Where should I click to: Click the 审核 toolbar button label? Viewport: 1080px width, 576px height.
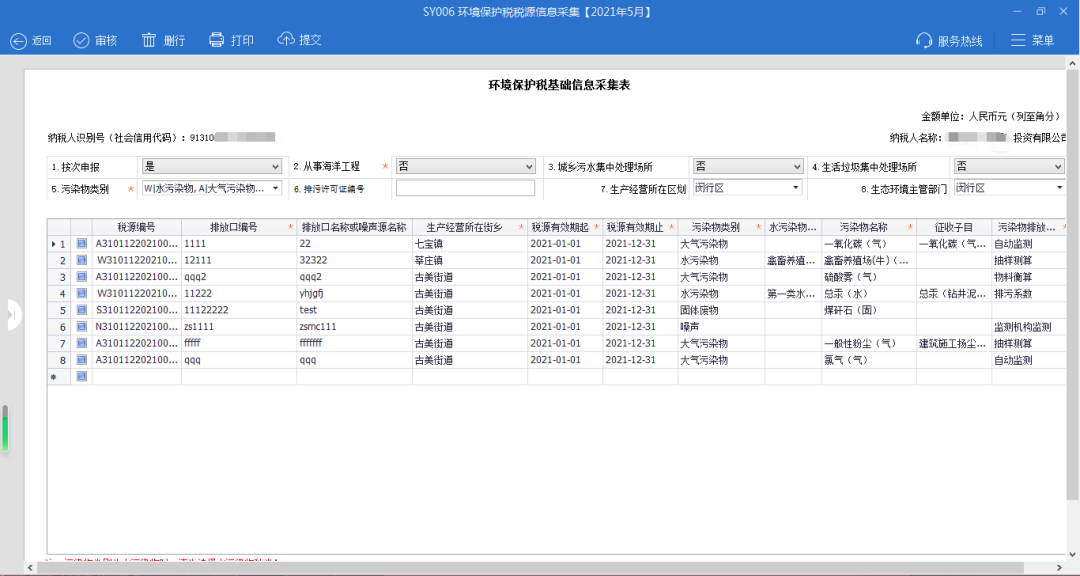click(106, 41)
